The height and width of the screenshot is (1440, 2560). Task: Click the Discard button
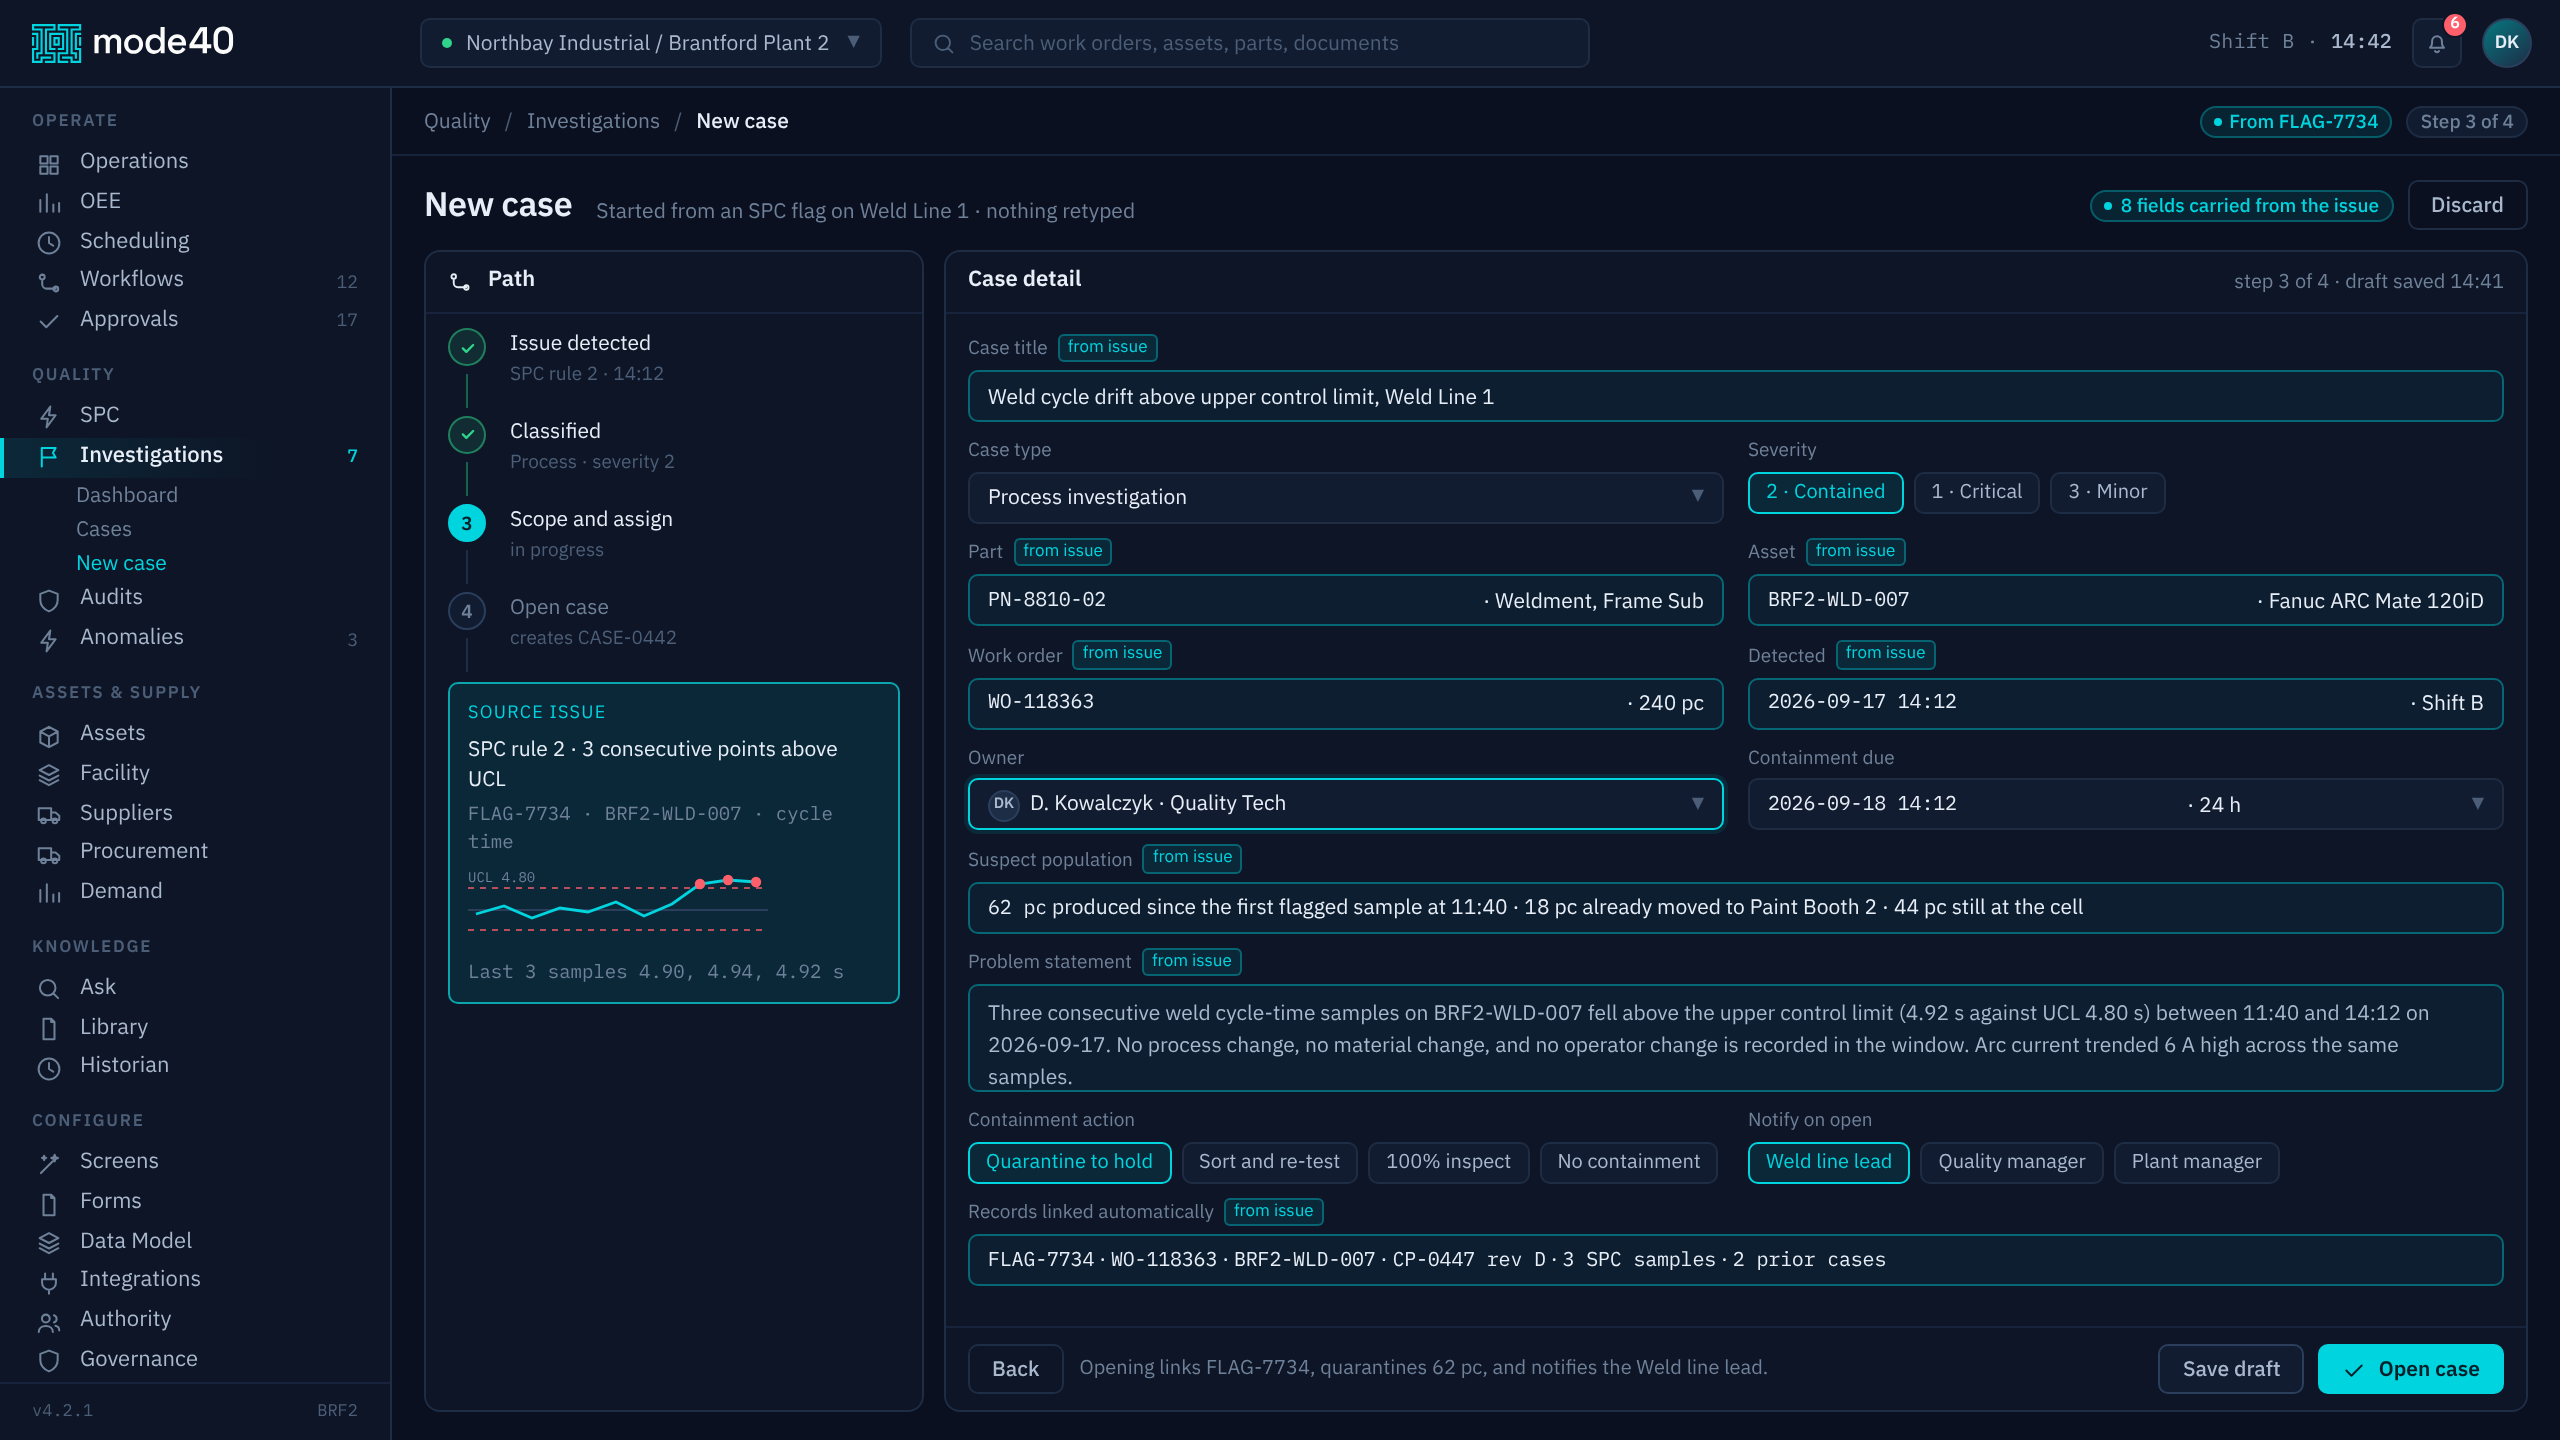(2467, 205)
